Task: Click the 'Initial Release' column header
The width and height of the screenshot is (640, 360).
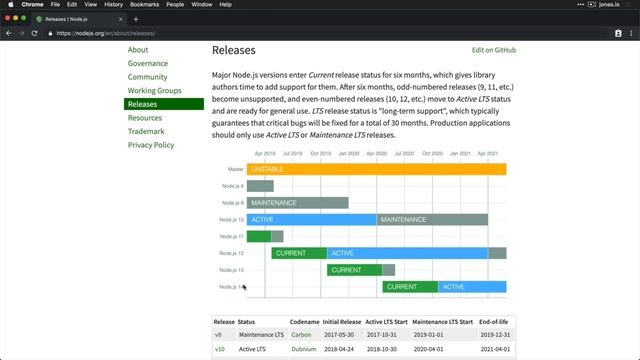Action: pos(342,322)
